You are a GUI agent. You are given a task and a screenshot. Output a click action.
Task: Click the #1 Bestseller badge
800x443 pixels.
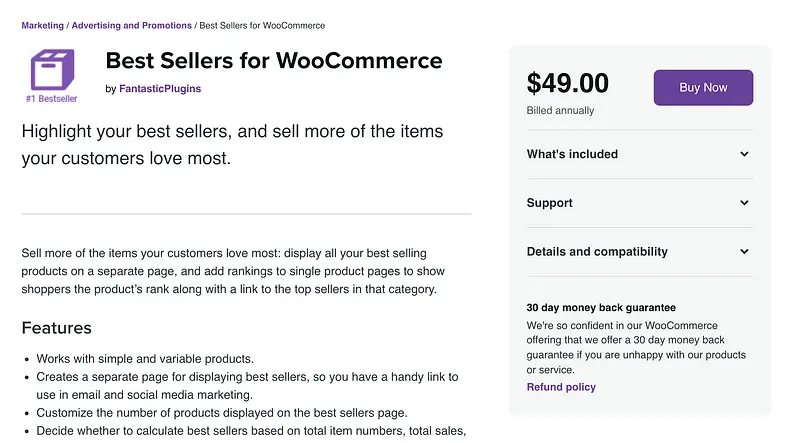click(x=54, y=99)
